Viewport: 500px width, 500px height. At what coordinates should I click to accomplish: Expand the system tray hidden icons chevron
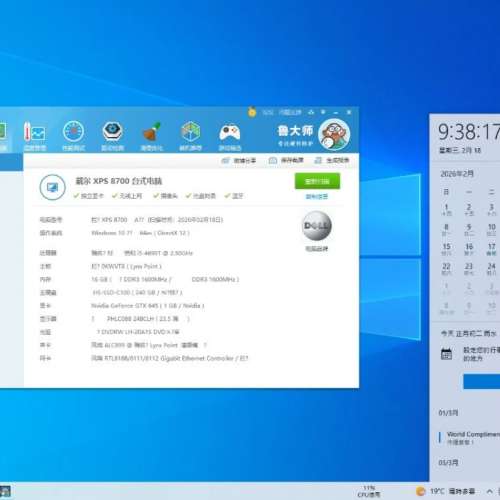click(x=489, y=491)
